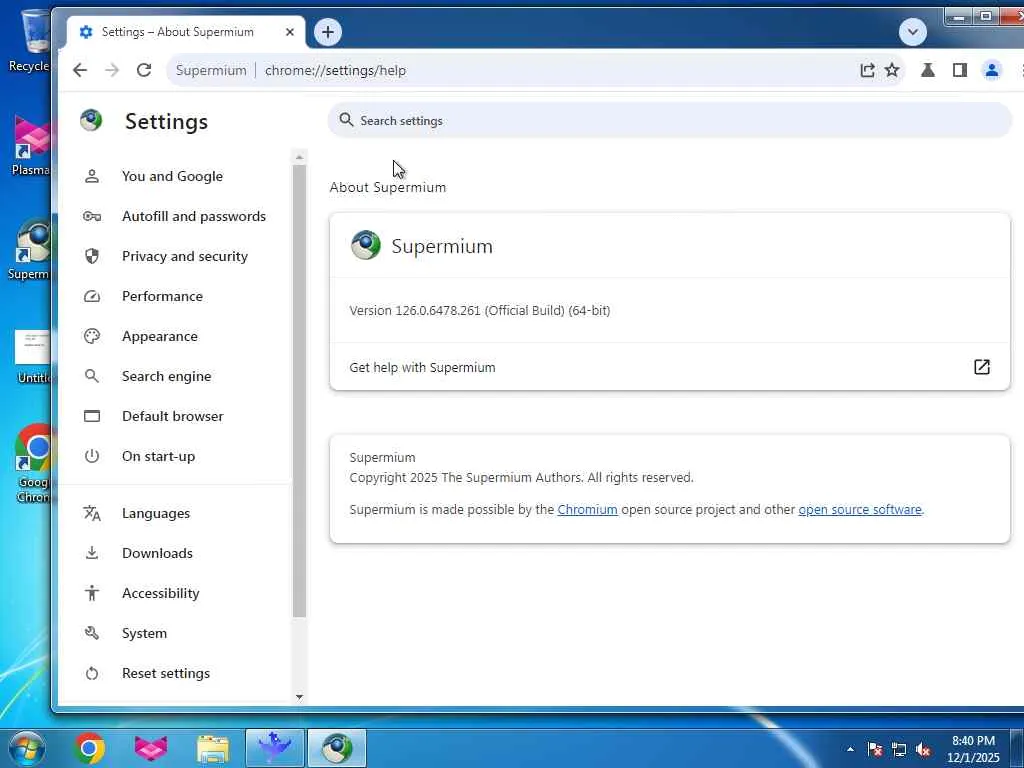Switch to the blue bird taskbar app
1024x768 pixels.
[274, 748]
